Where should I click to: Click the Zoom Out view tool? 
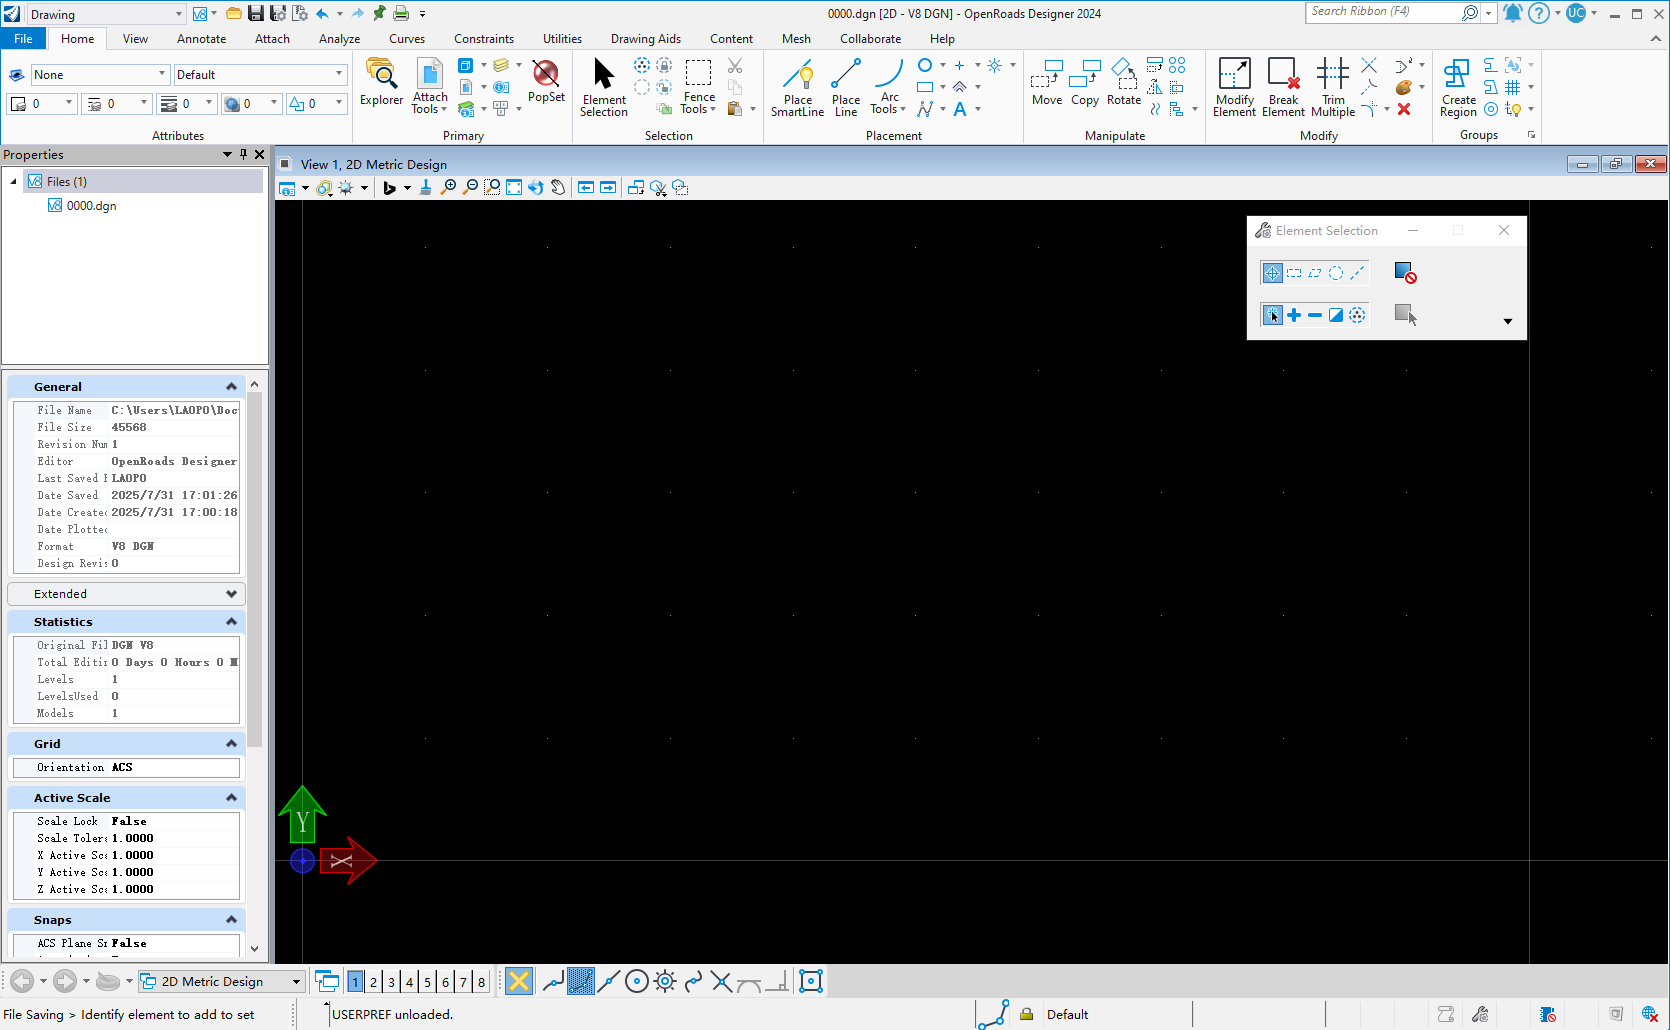click(x=470, y=188)
